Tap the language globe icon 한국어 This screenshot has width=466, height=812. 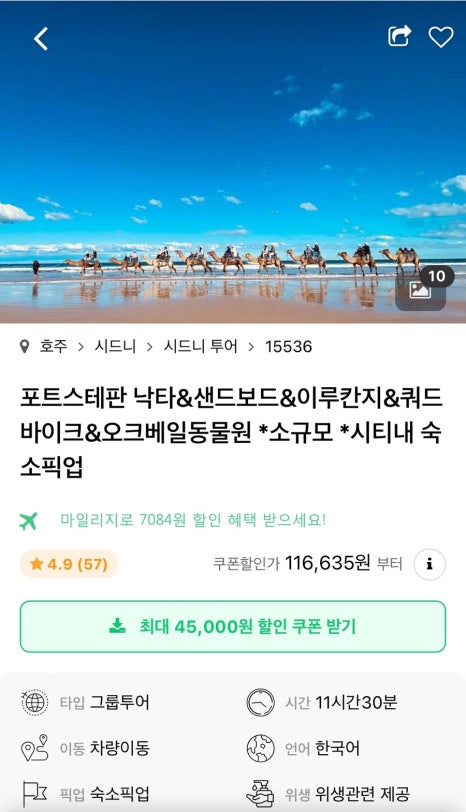click(260, 748)
